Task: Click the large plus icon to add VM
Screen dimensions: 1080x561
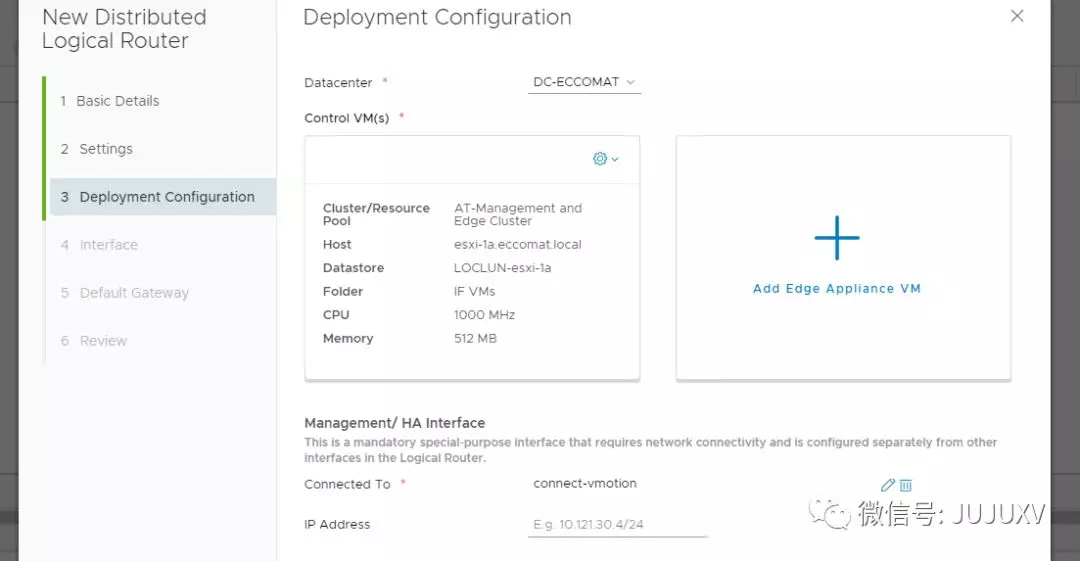Action: [837, 238]
